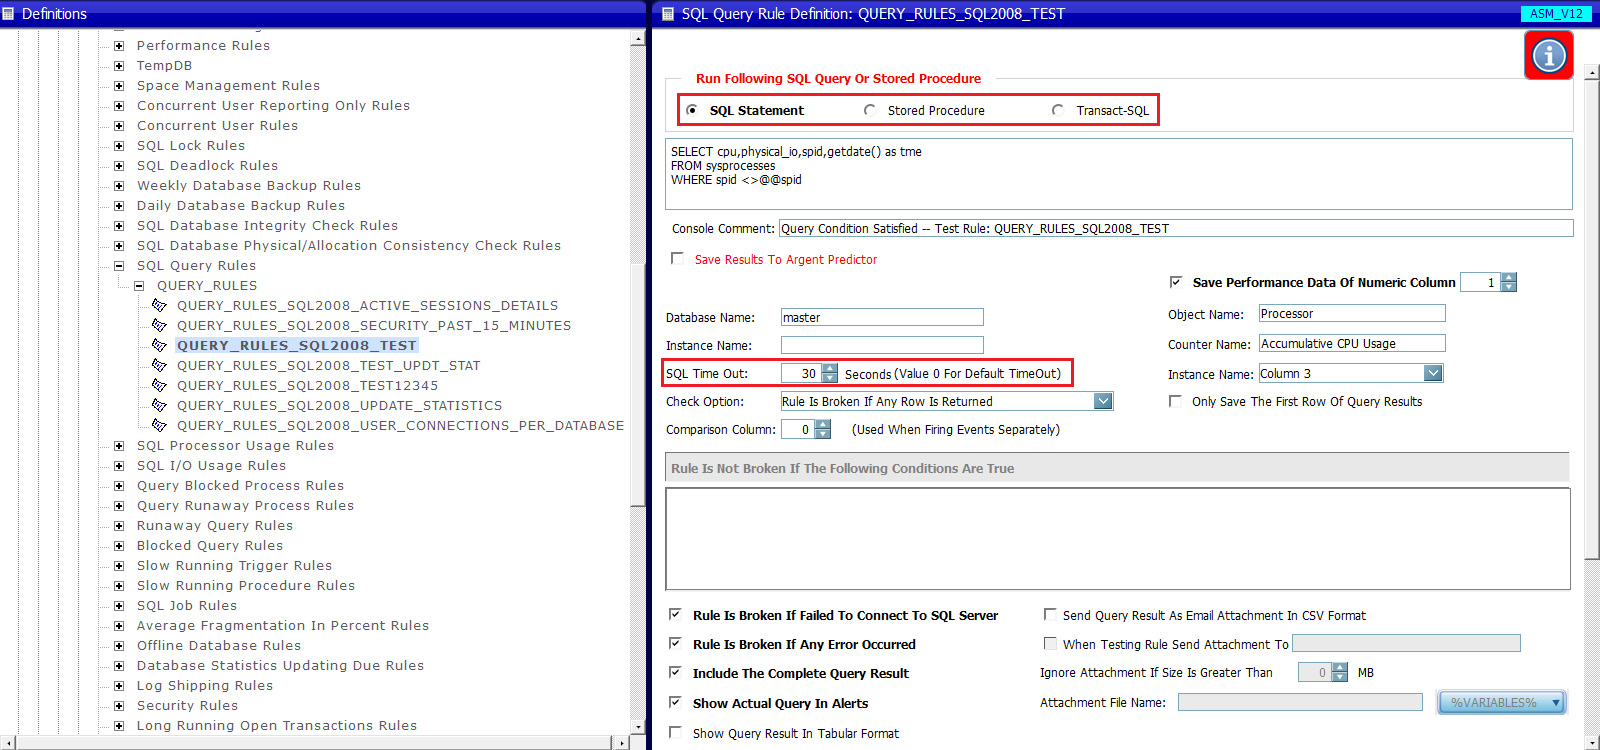This screenshot has width=1600, height=750.
Task: Click the QUERY_RULES_SQL2008_UPDATE_STATISTICS rule icon
Action: [x=159, y=405]
